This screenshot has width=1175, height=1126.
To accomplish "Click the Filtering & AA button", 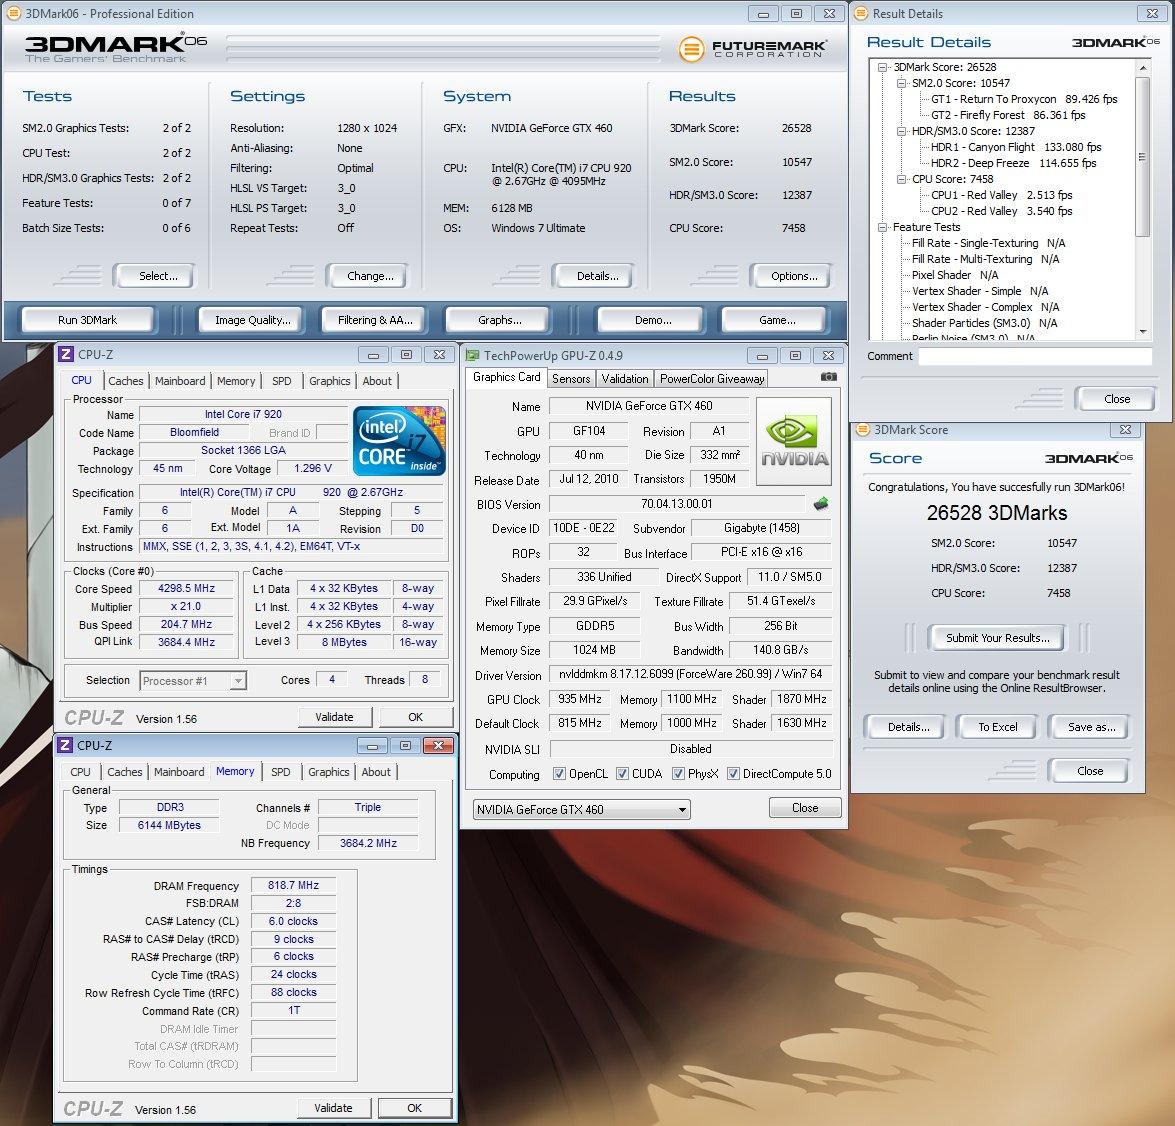I will coord(375,320).
